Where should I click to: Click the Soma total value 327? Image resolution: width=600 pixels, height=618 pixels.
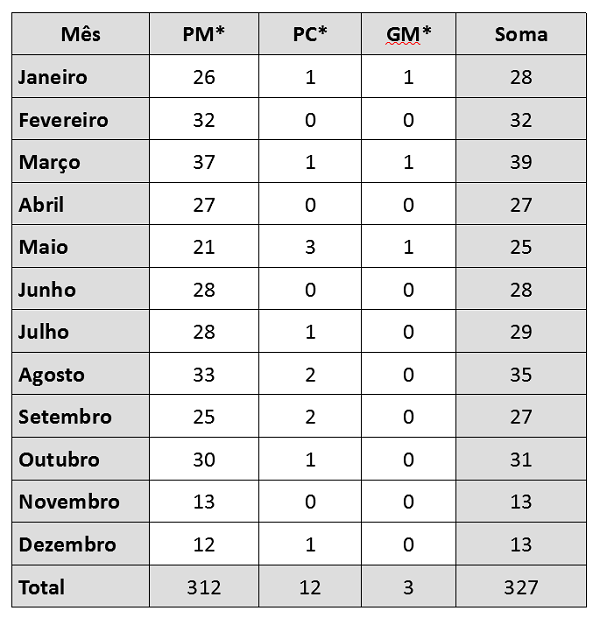click(521, 587)
